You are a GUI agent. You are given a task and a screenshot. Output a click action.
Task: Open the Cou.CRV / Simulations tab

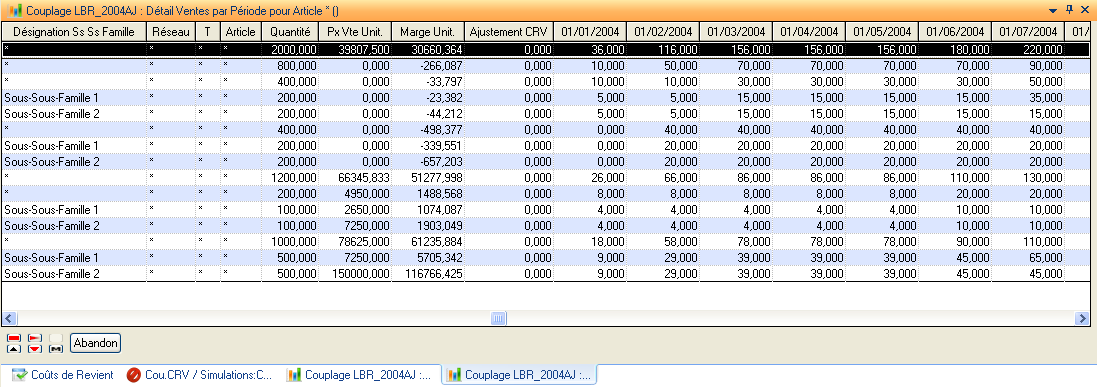pyautogui.click(x=199, y=375)
